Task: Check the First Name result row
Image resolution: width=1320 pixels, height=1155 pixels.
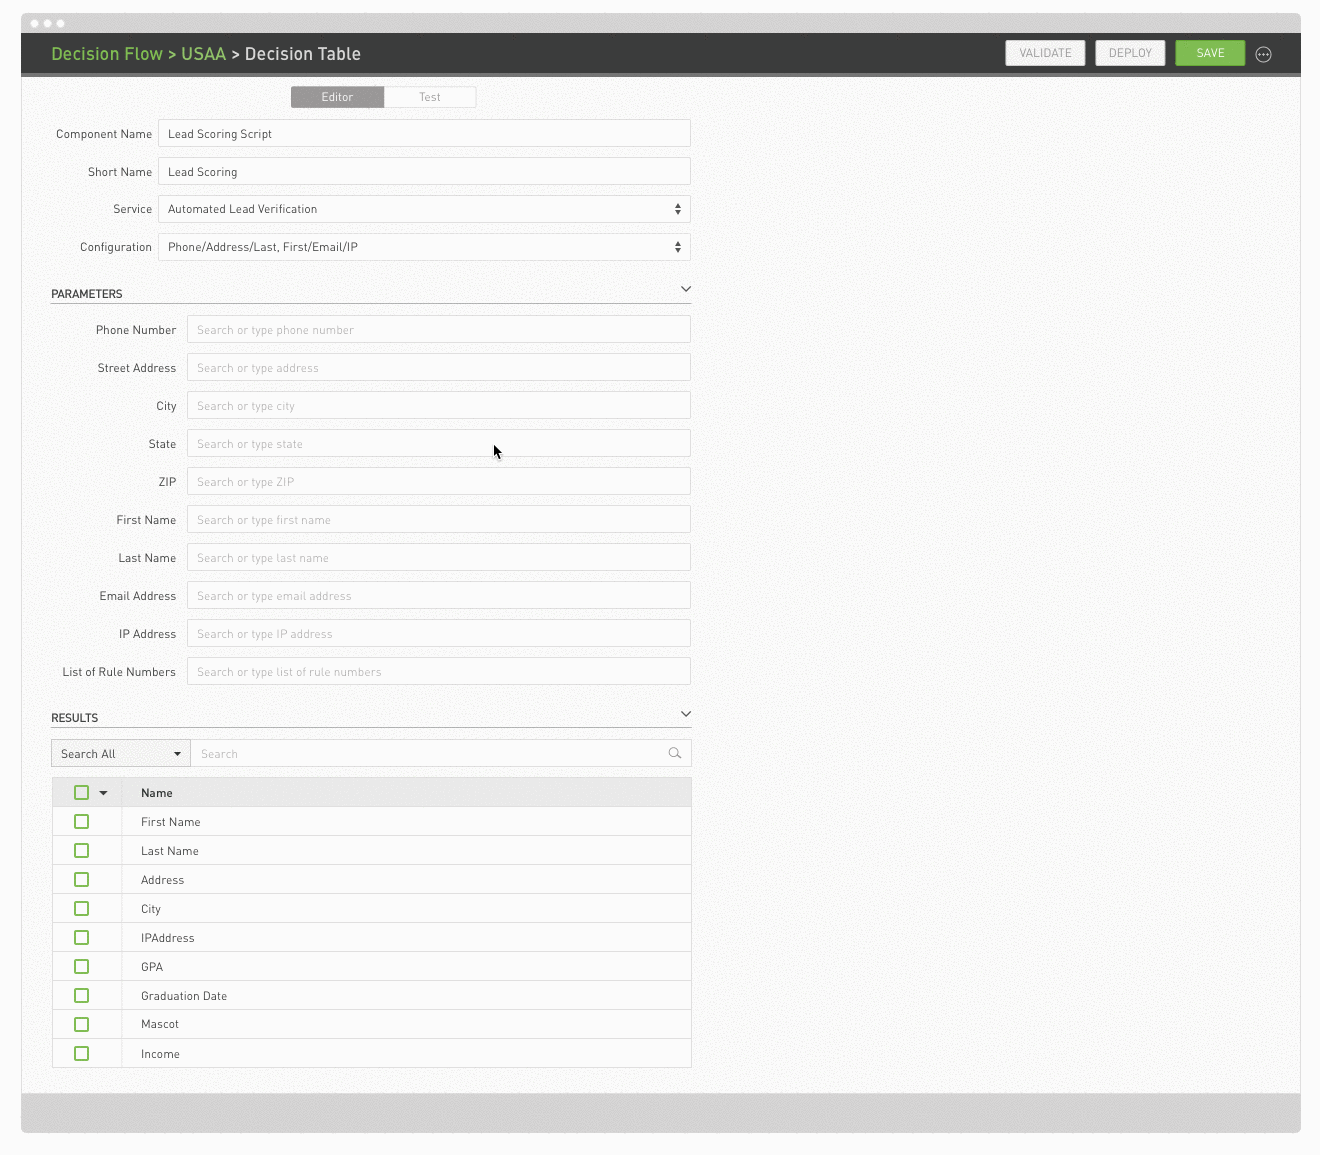Action: 82,822
